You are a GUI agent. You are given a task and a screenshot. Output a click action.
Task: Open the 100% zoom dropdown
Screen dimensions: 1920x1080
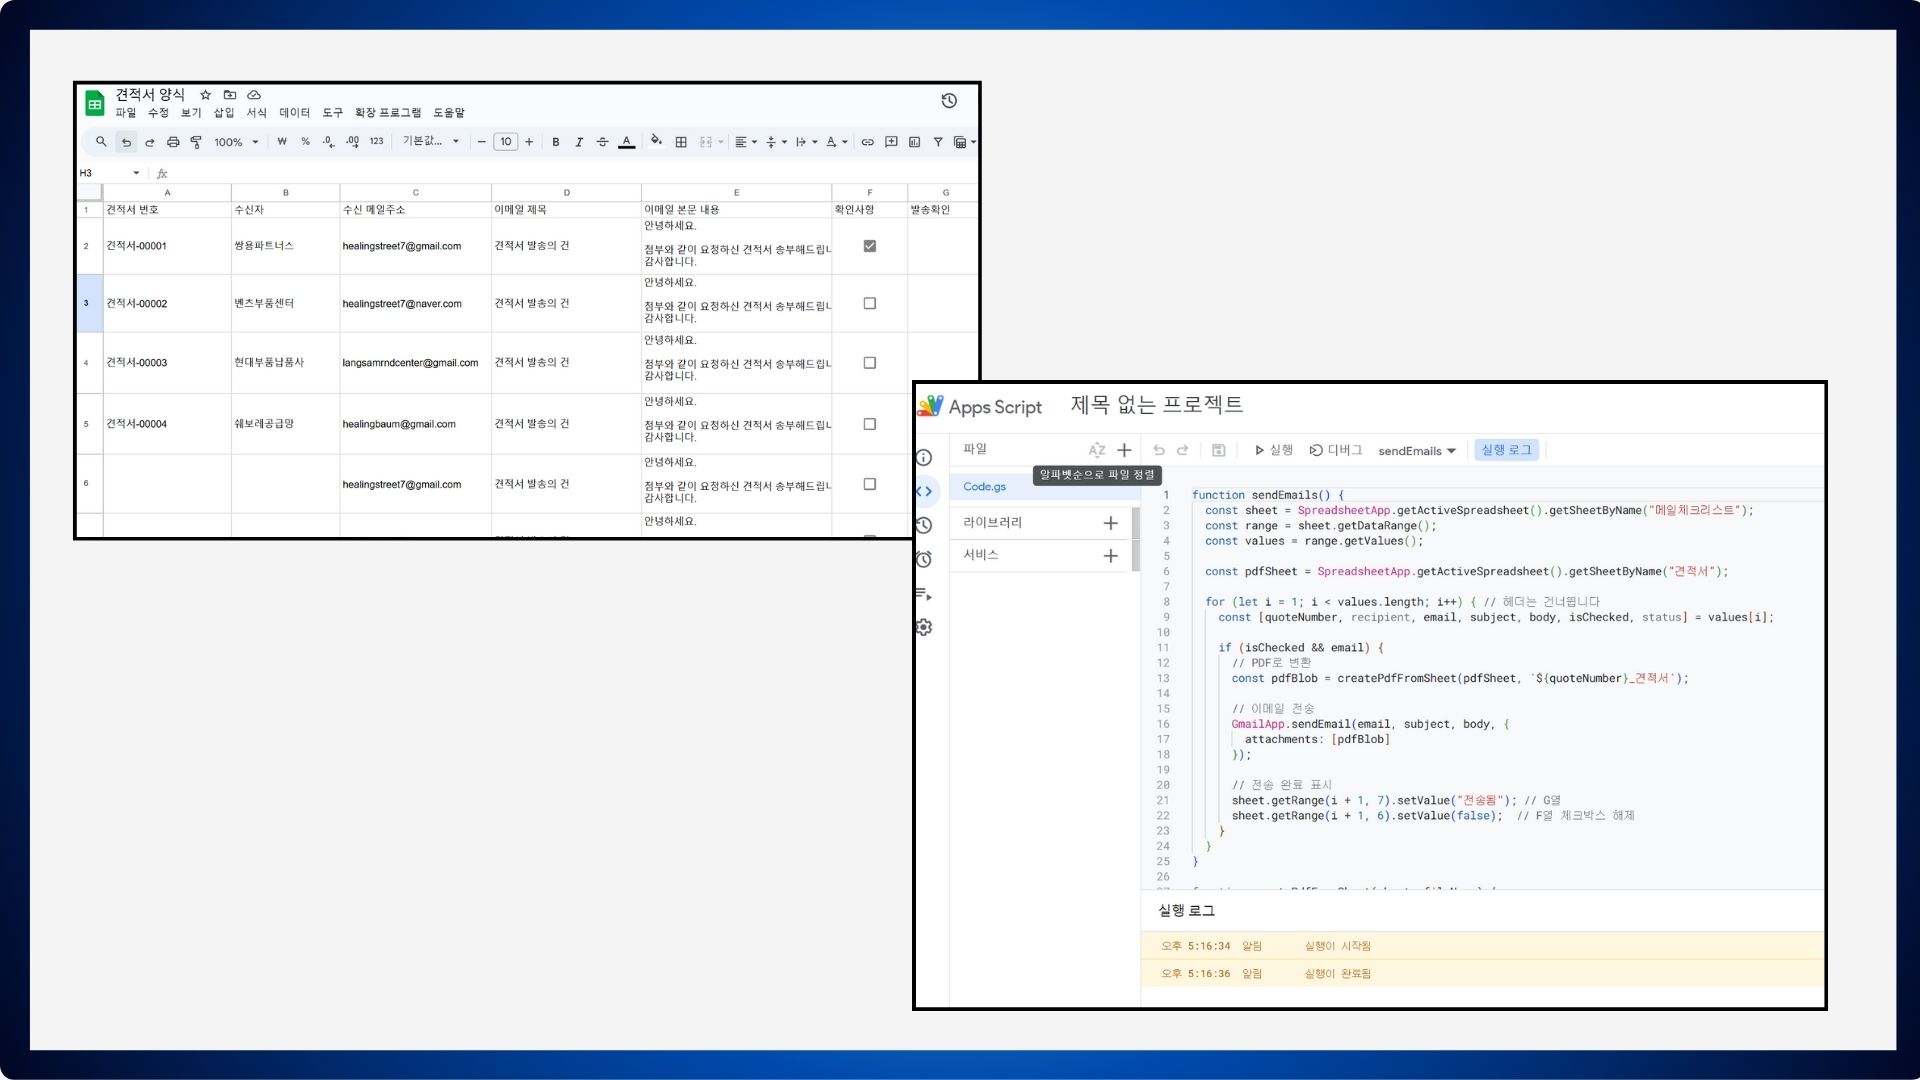(x=236, y=142)
